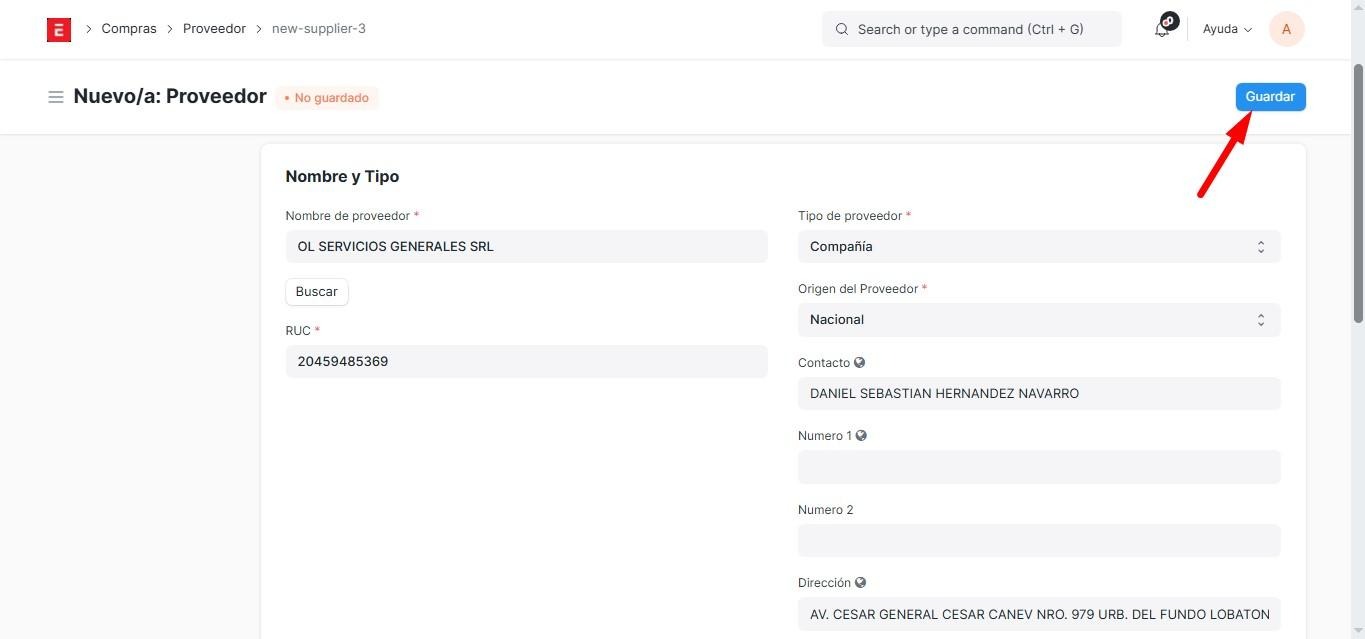The image size is (1365, 639).
Task: Click the RUC input field
Action: coord(526,362)
